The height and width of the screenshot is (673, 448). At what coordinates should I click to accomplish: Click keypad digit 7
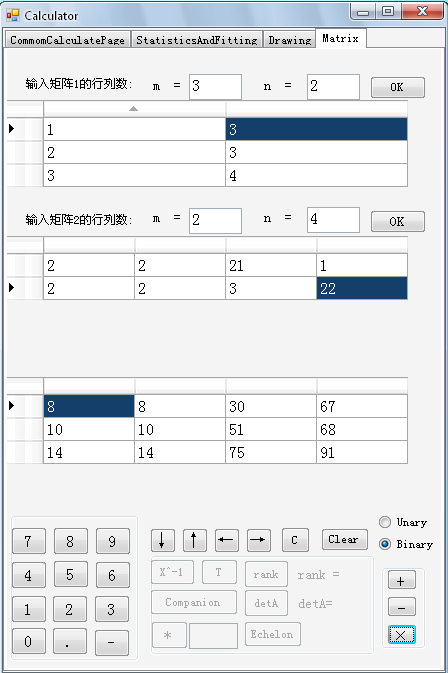(29, 541)
